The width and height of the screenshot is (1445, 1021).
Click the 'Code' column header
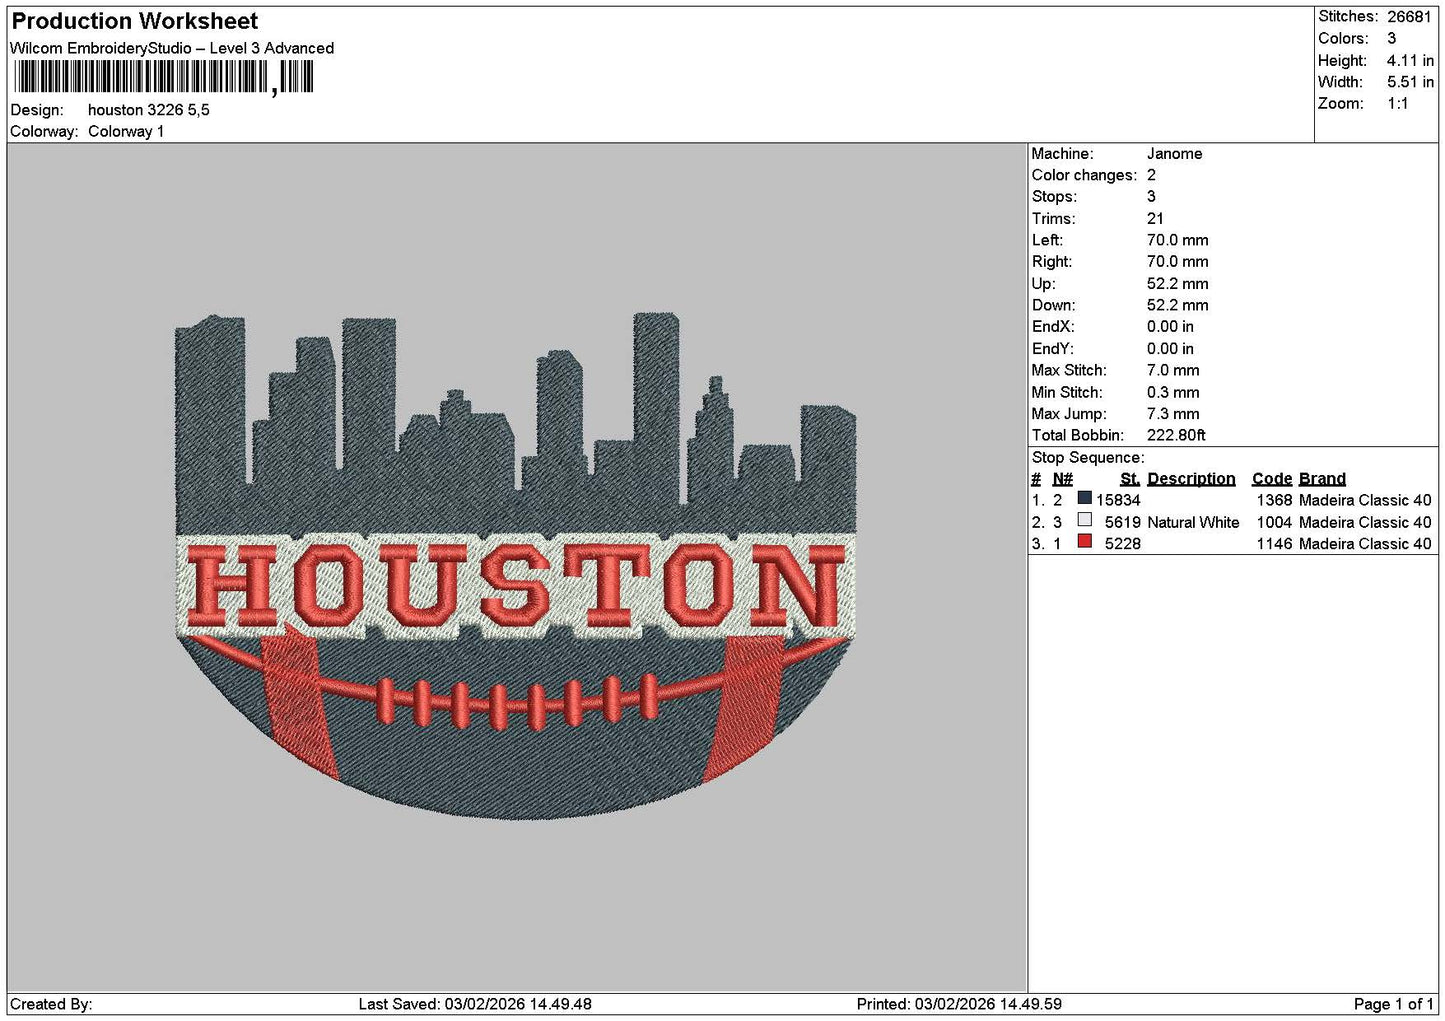(x=1272, y=479)
